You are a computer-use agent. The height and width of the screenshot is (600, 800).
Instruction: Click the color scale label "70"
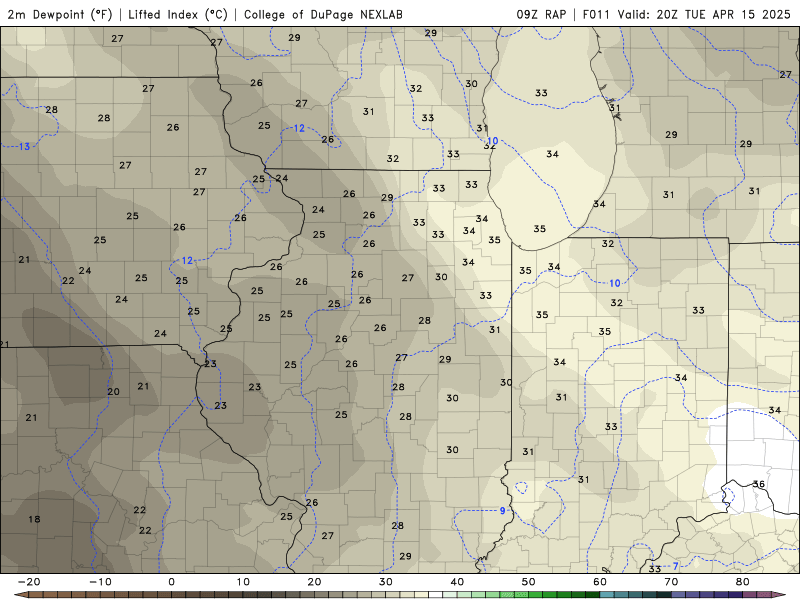pos(671,582)
